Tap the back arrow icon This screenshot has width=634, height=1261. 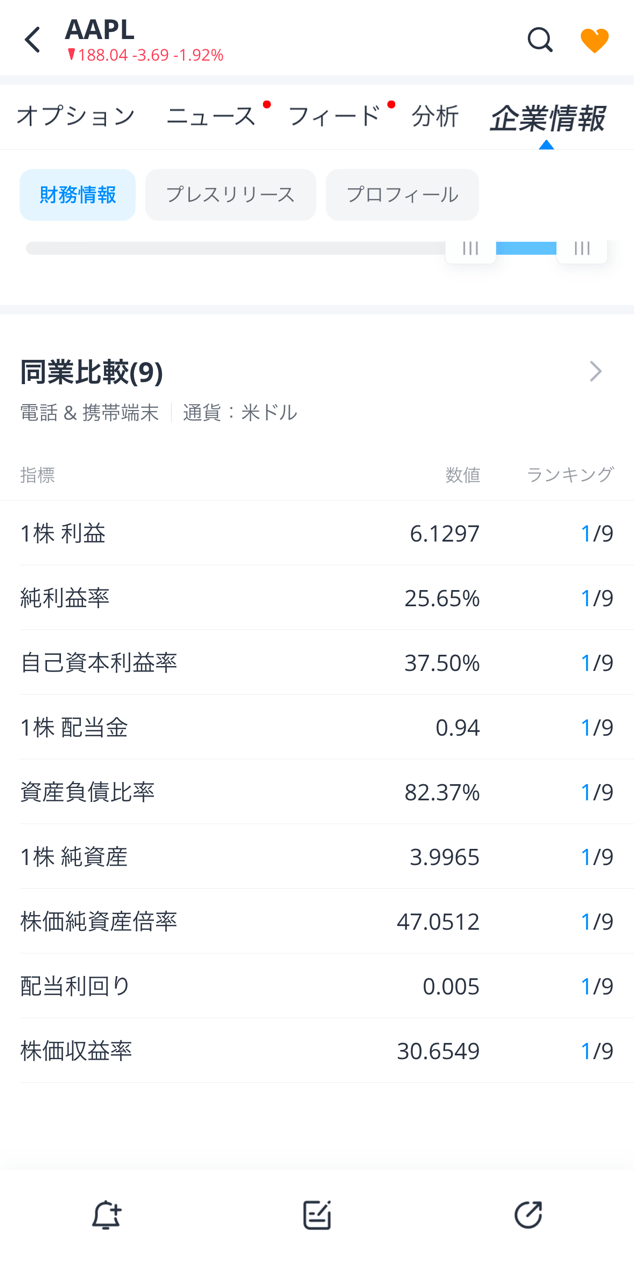coord(33,40)
